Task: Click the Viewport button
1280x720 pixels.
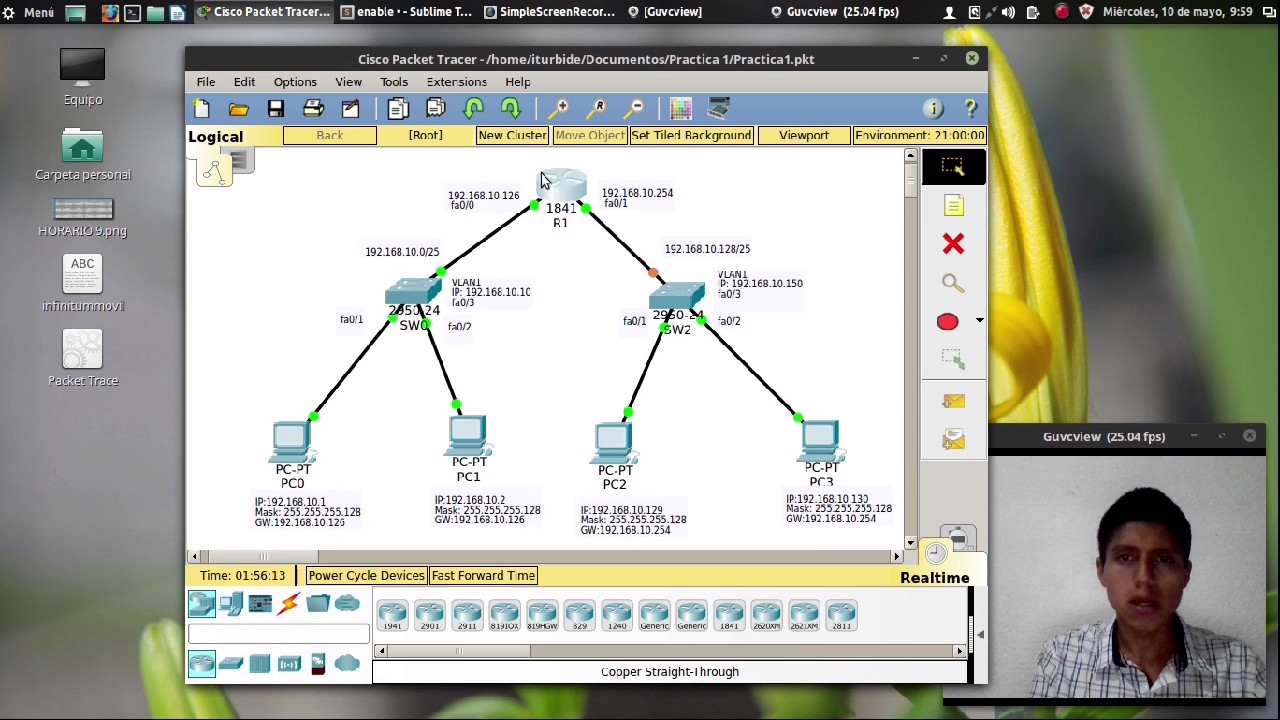Action: 803,135
